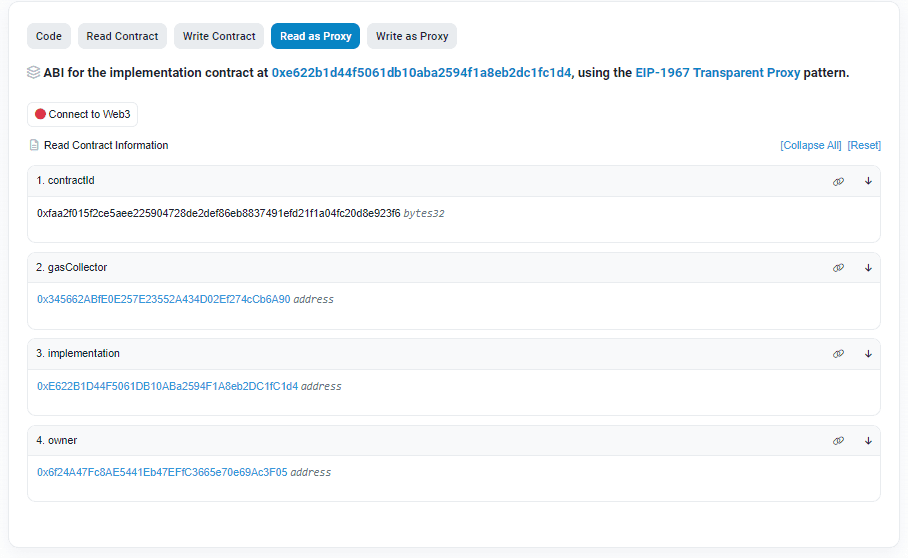Open the Write Contract tab
Image resolution: width=908 pixels, height=558 pixels.
coord(219,36)
